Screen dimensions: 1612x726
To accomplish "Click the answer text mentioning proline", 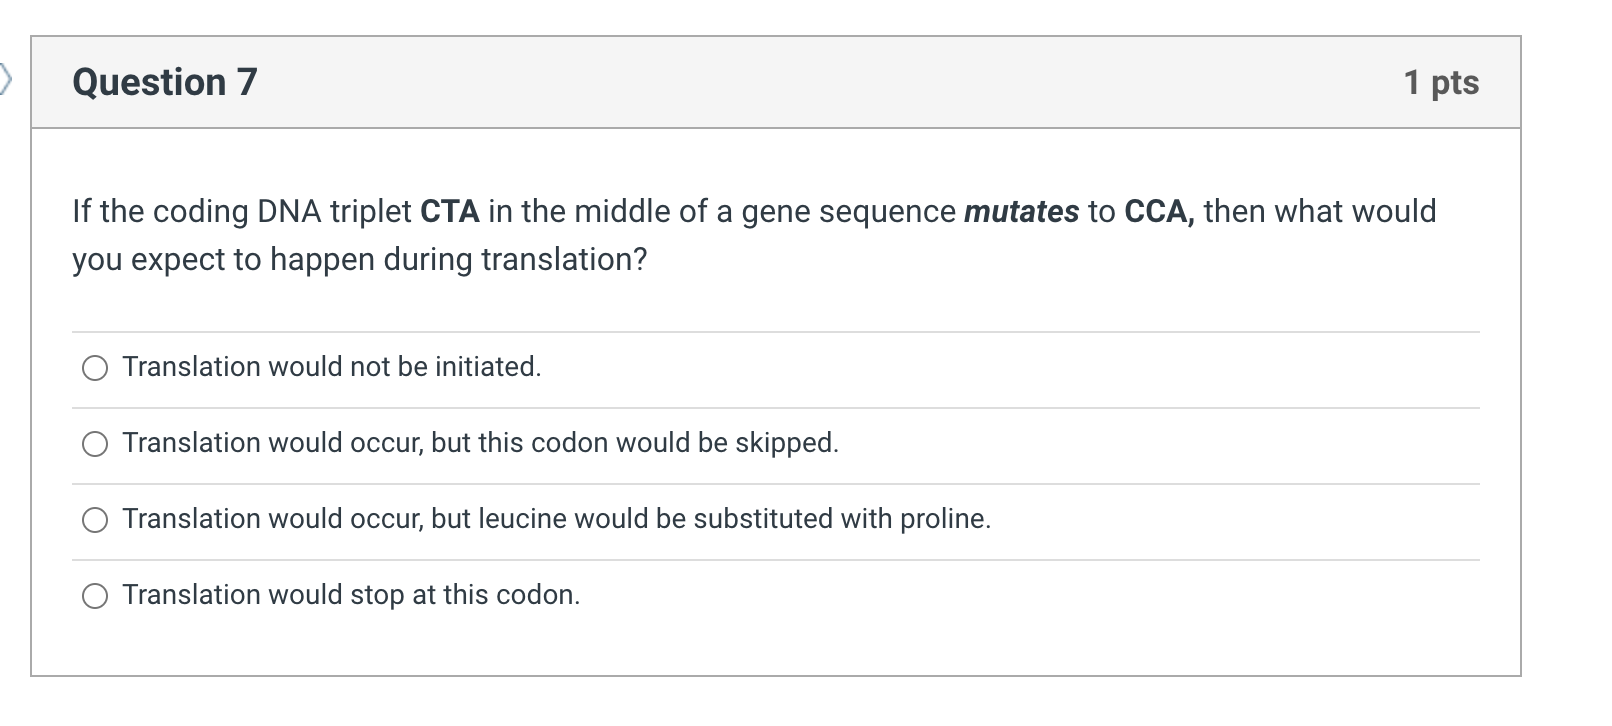I will click(x=557, y=519).
